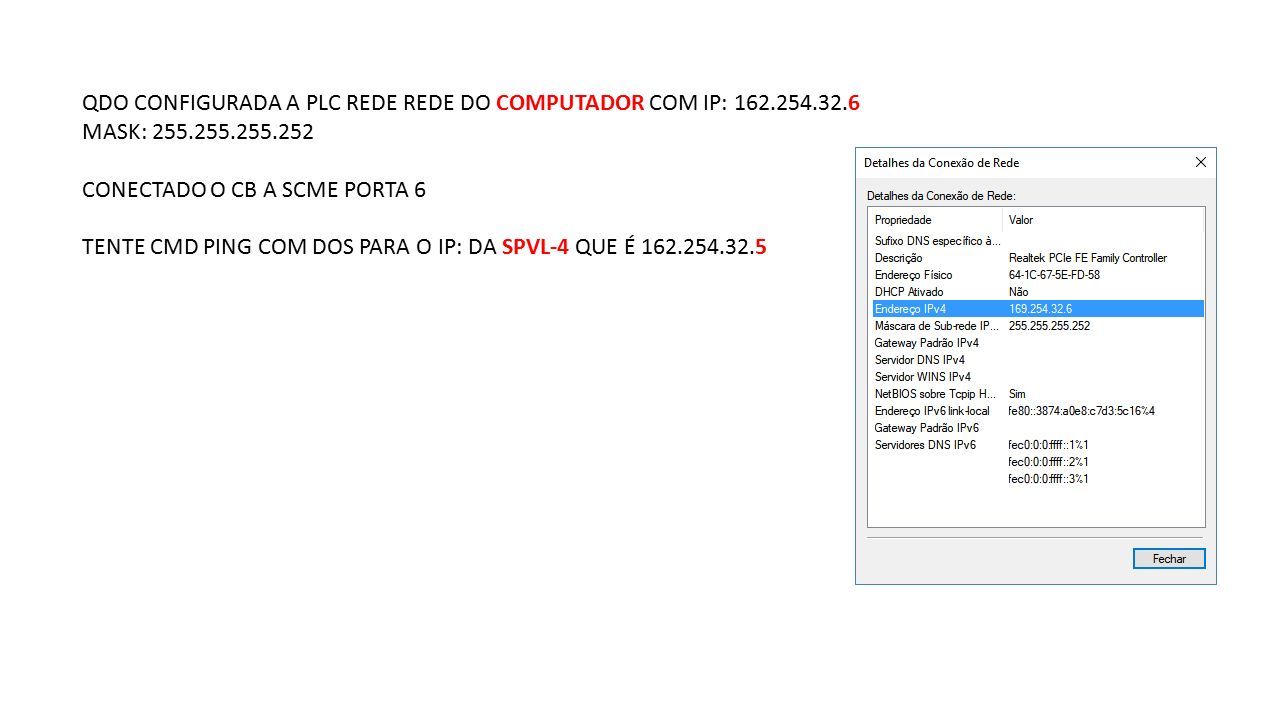Image resolution: width=1280 pixels, height=720 pixels.
Task: Select the Sufixo DNS específico row
Action: pos(1038,241)
